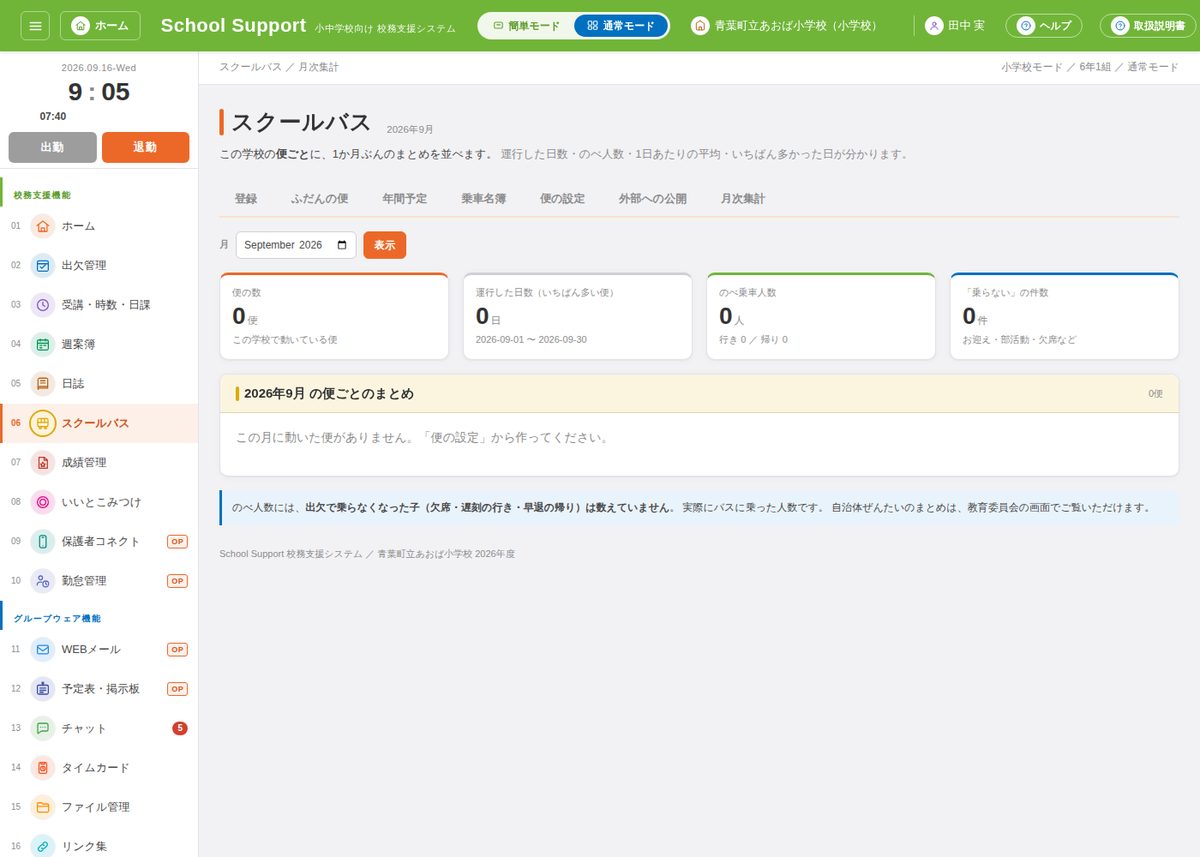
Task: Click the ホーム button in header
Action: point(100,25)
